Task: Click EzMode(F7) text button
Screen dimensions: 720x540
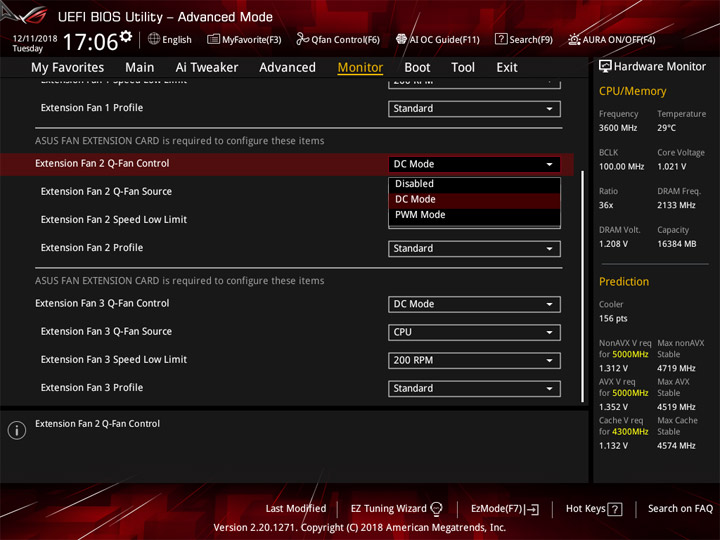Action: [497, 509]
